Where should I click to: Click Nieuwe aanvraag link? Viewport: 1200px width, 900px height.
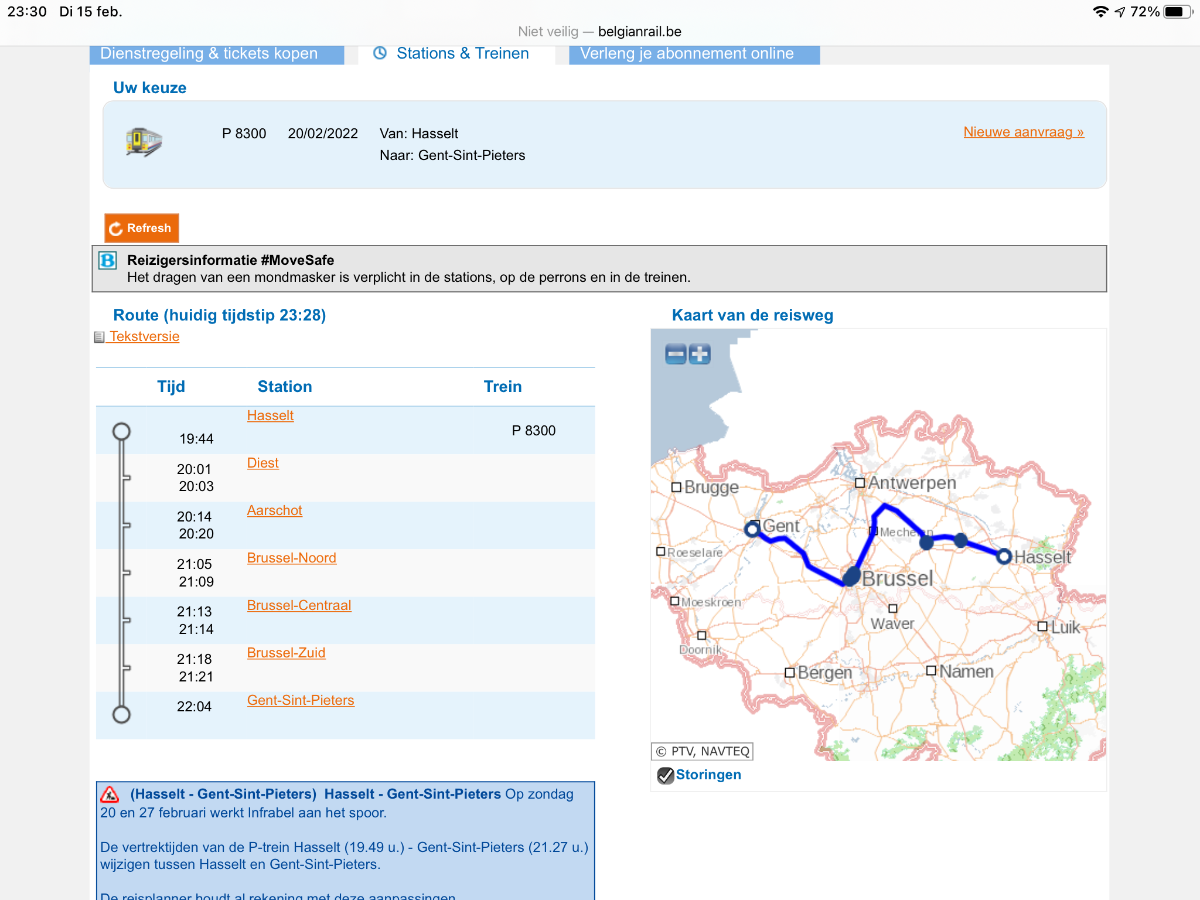click(1023, 132)
